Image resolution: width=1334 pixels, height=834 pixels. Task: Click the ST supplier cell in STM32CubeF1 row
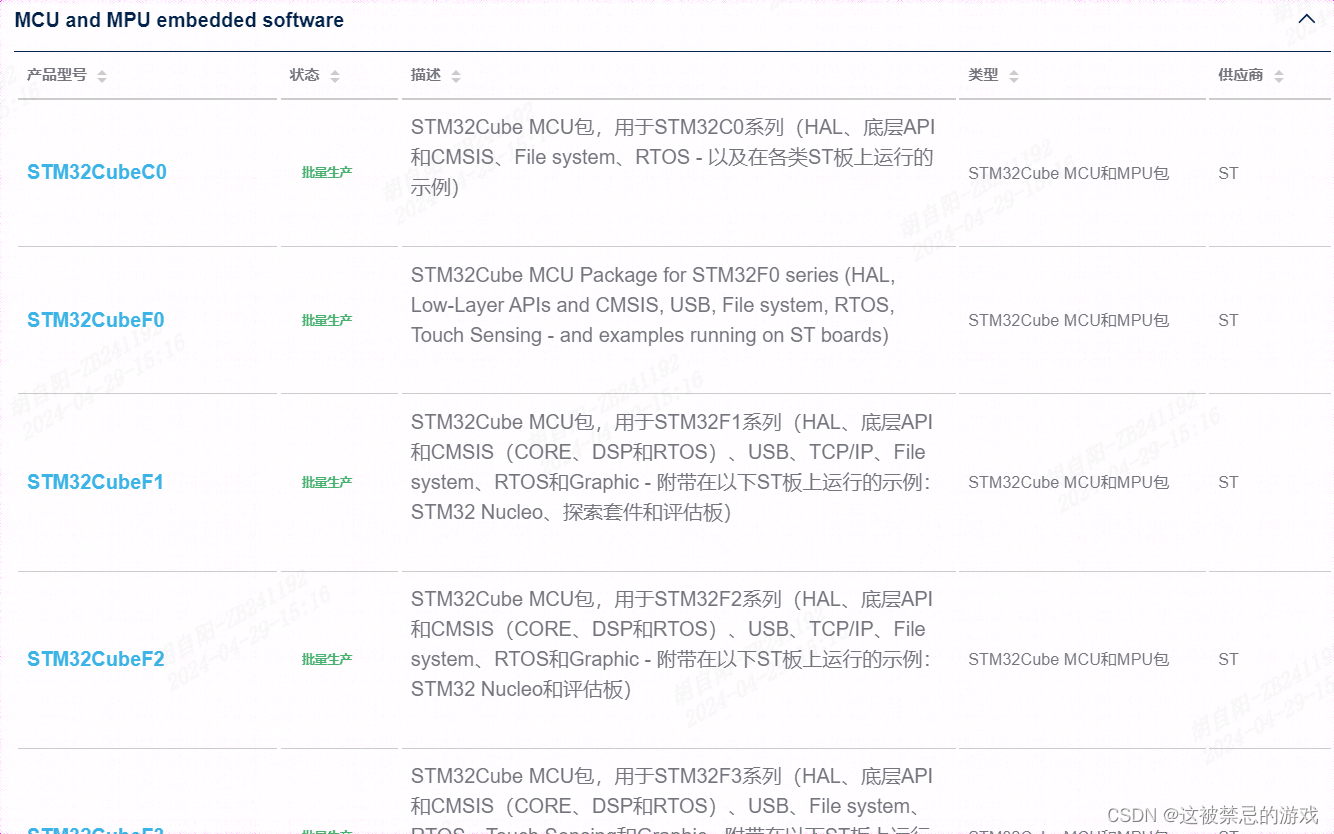(x=1228, y=482)
